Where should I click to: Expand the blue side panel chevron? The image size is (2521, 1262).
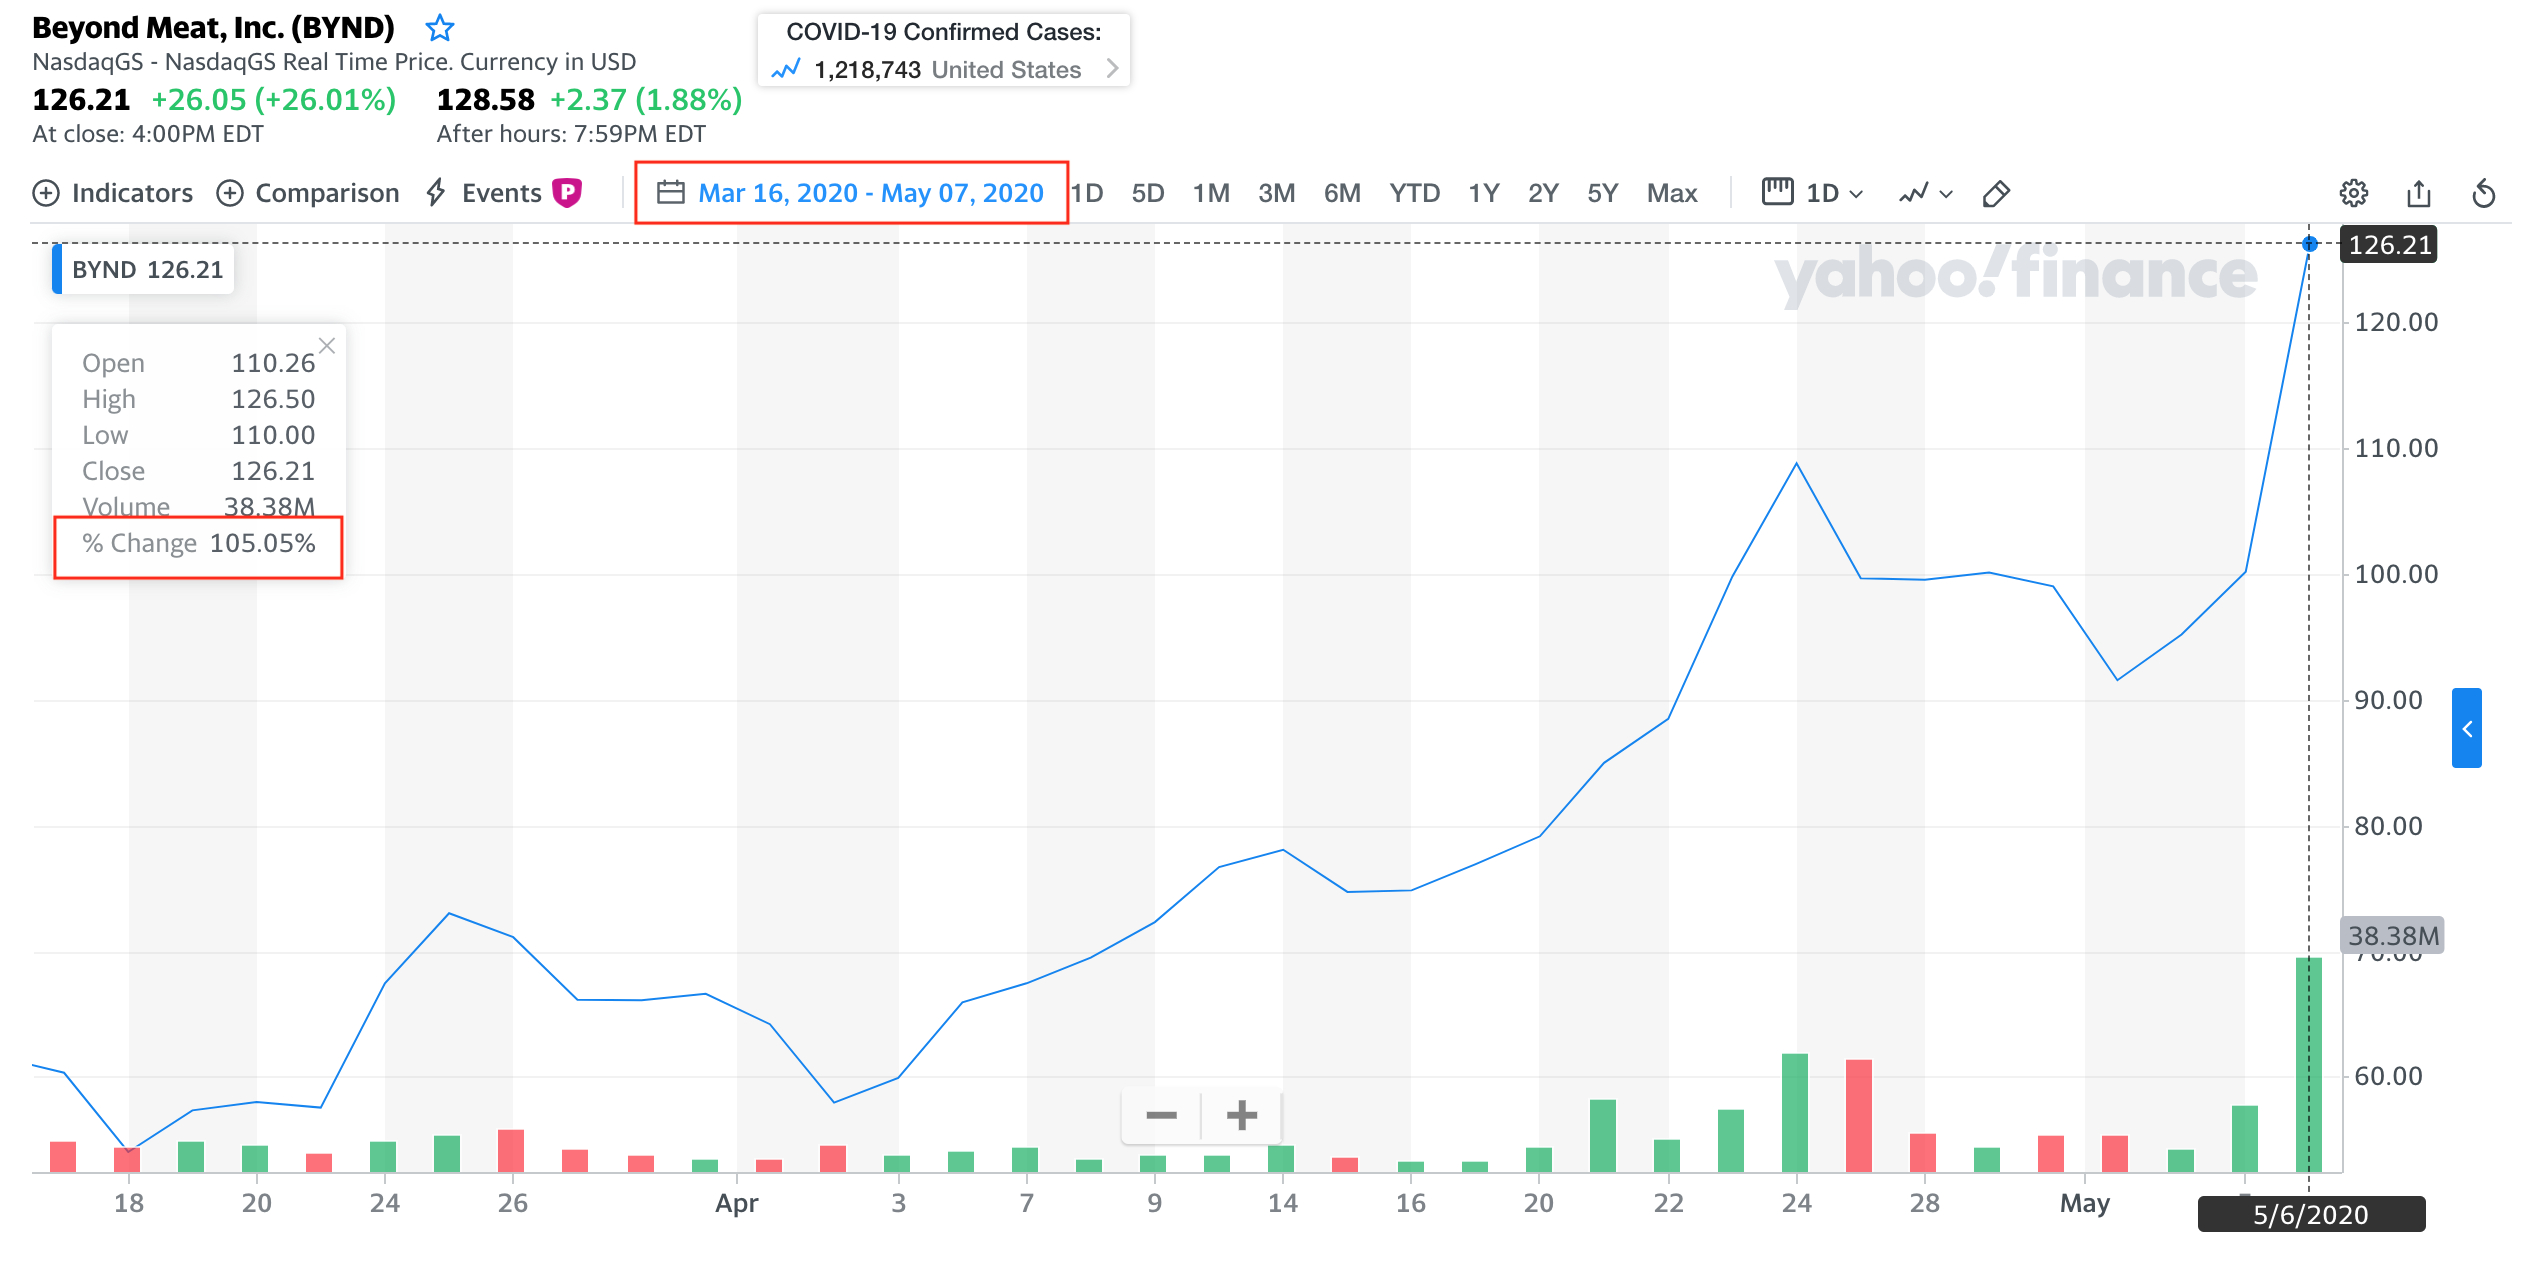click(x=2467, y=728)
